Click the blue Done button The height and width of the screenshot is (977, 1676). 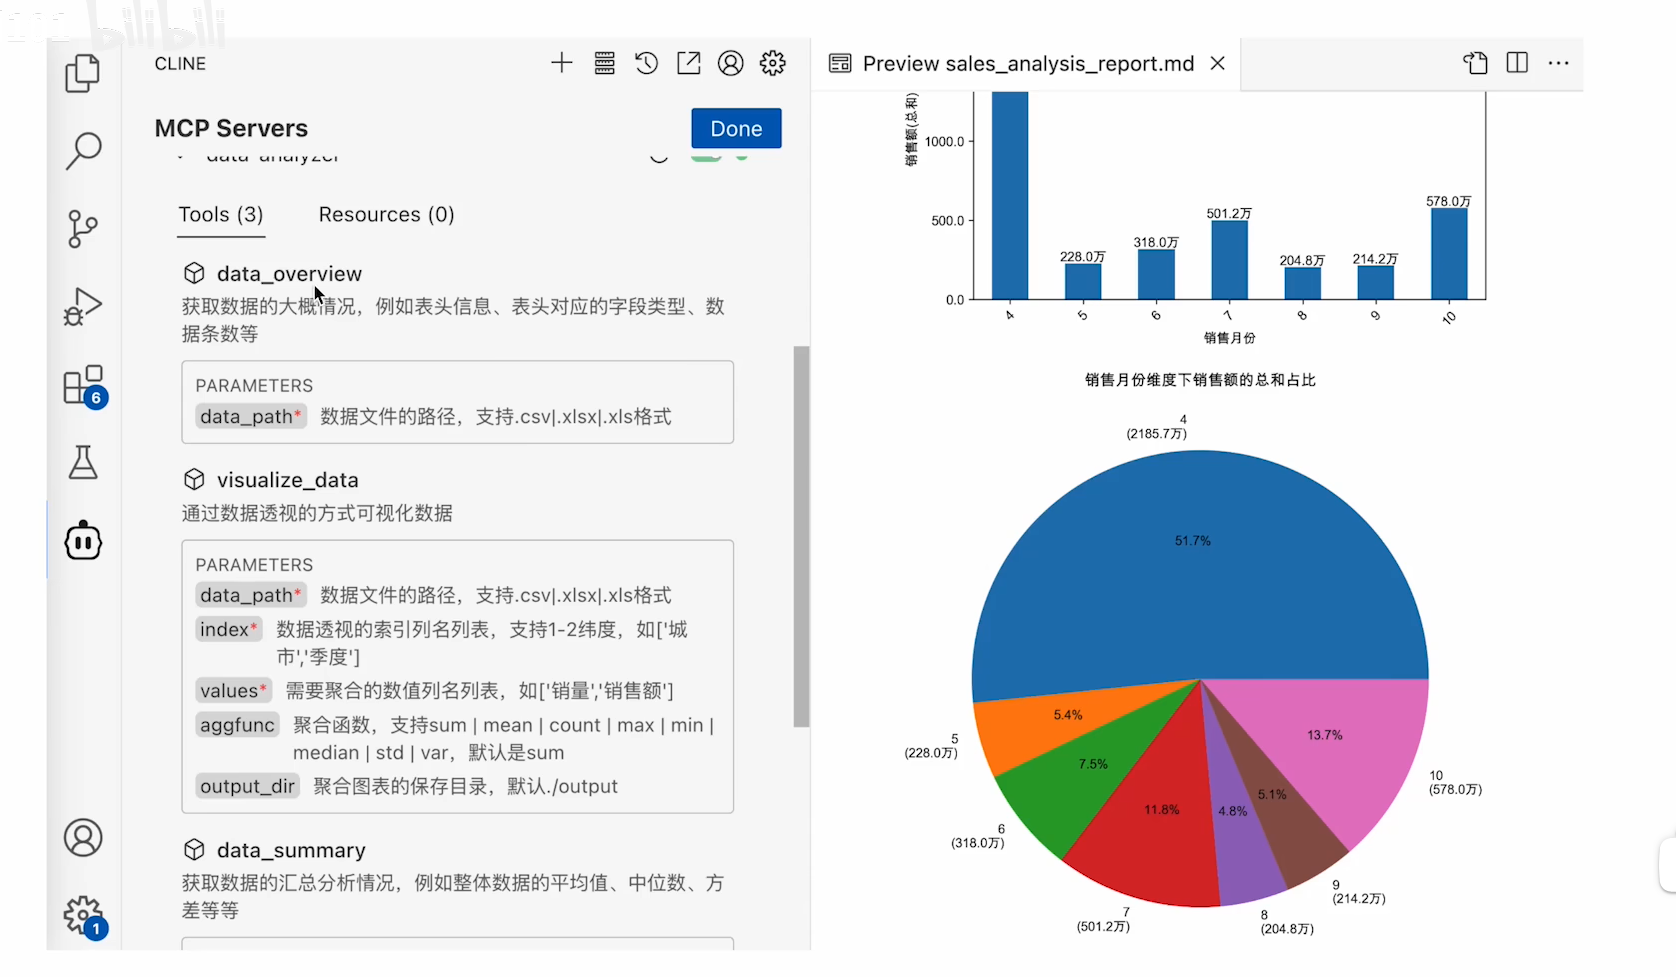[x=736, y=128]
